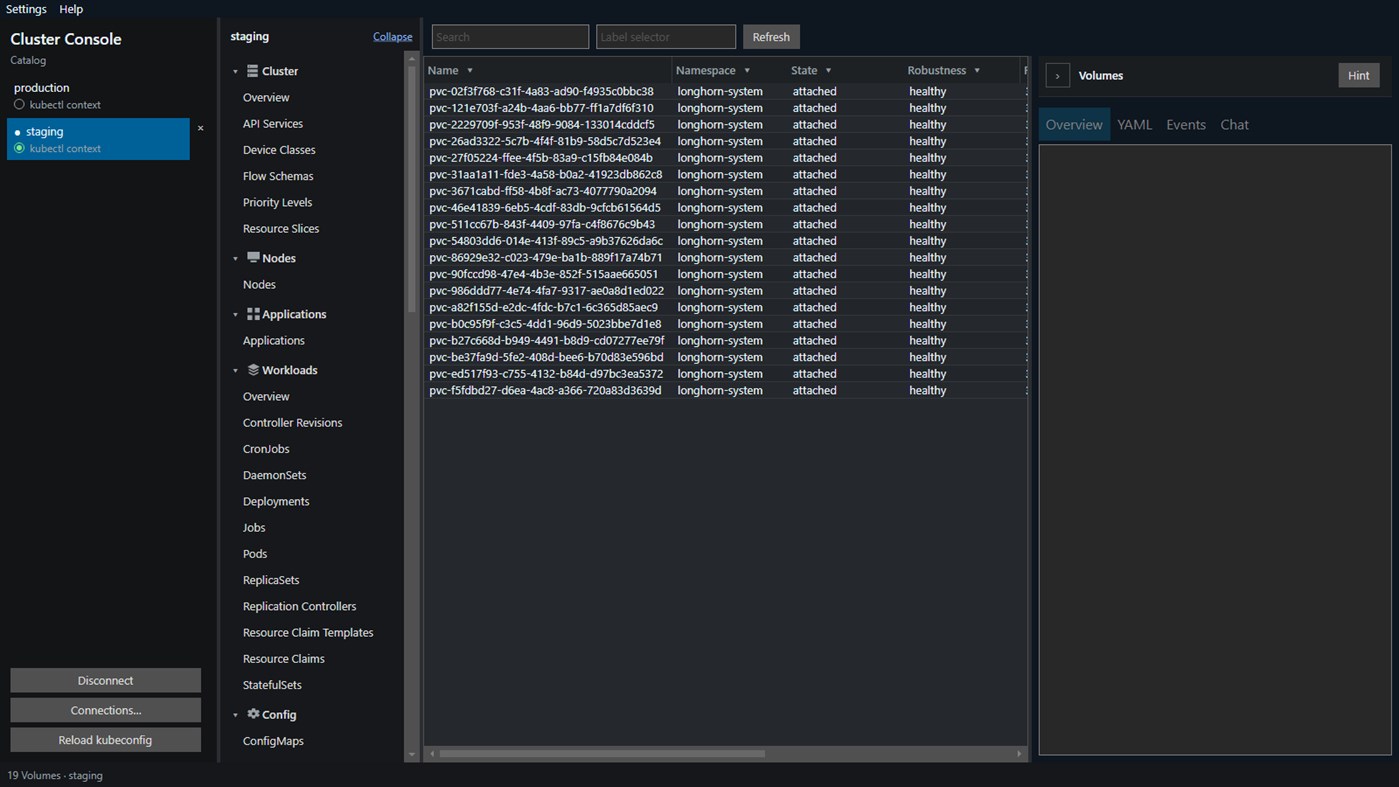
Task: Open Deployments in the Workloads tree
Action: coord(276,501)
